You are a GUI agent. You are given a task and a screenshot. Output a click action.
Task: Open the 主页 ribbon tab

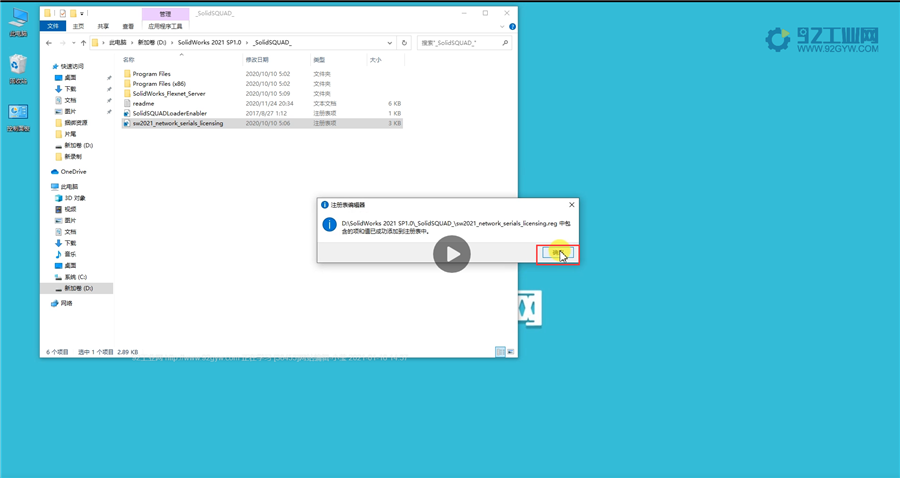[x=79, y=26]
